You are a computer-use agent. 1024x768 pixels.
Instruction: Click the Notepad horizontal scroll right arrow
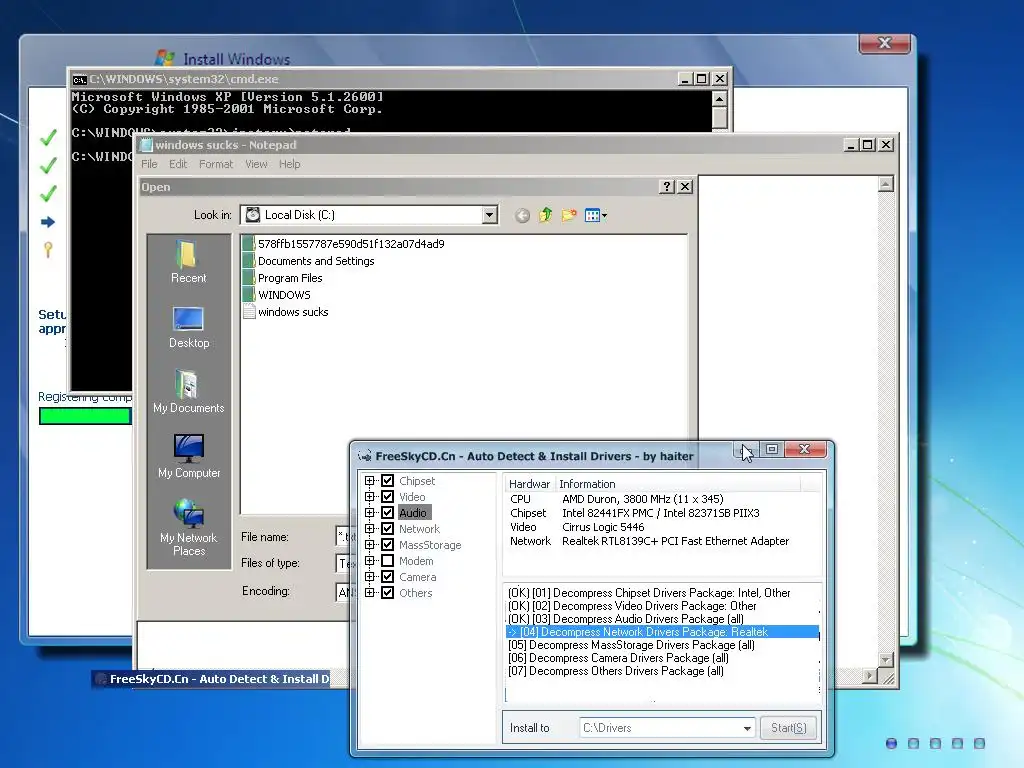tap(869, 677)
